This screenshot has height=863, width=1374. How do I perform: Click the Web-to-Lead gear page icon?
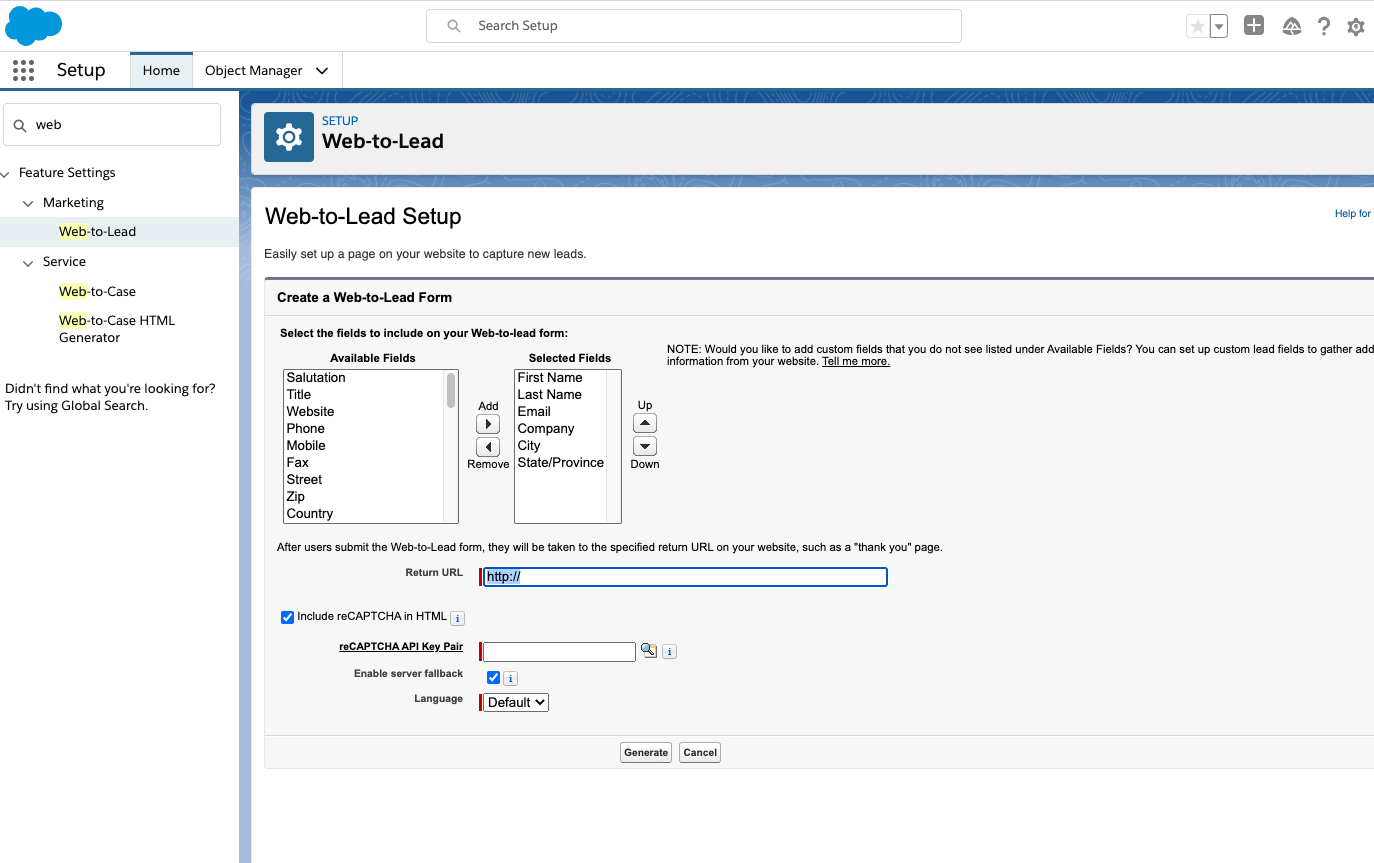pos(289,137)
